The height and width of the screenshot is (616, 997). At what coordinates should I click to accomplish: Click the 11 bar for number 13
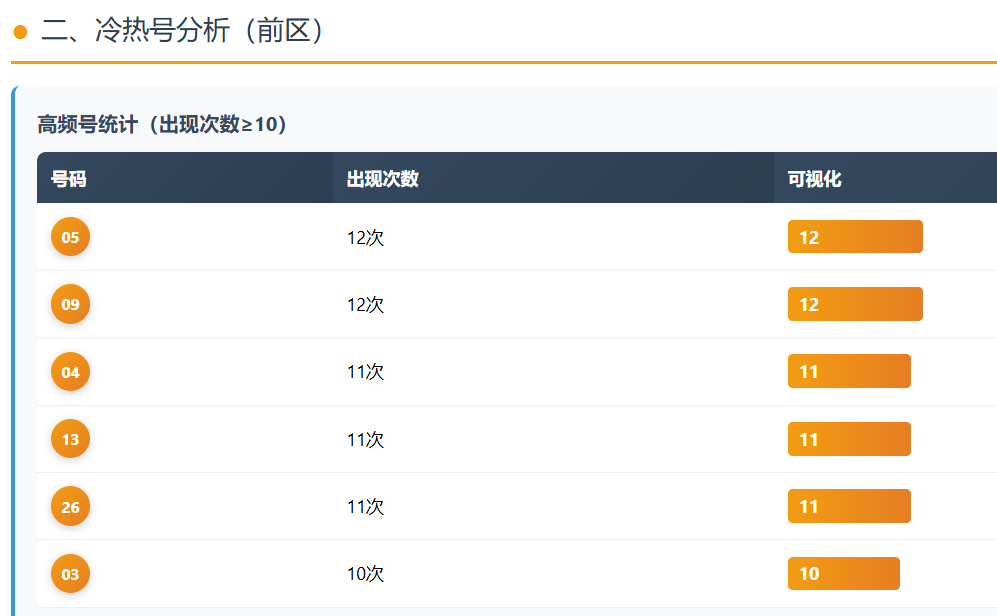point(849,439)
